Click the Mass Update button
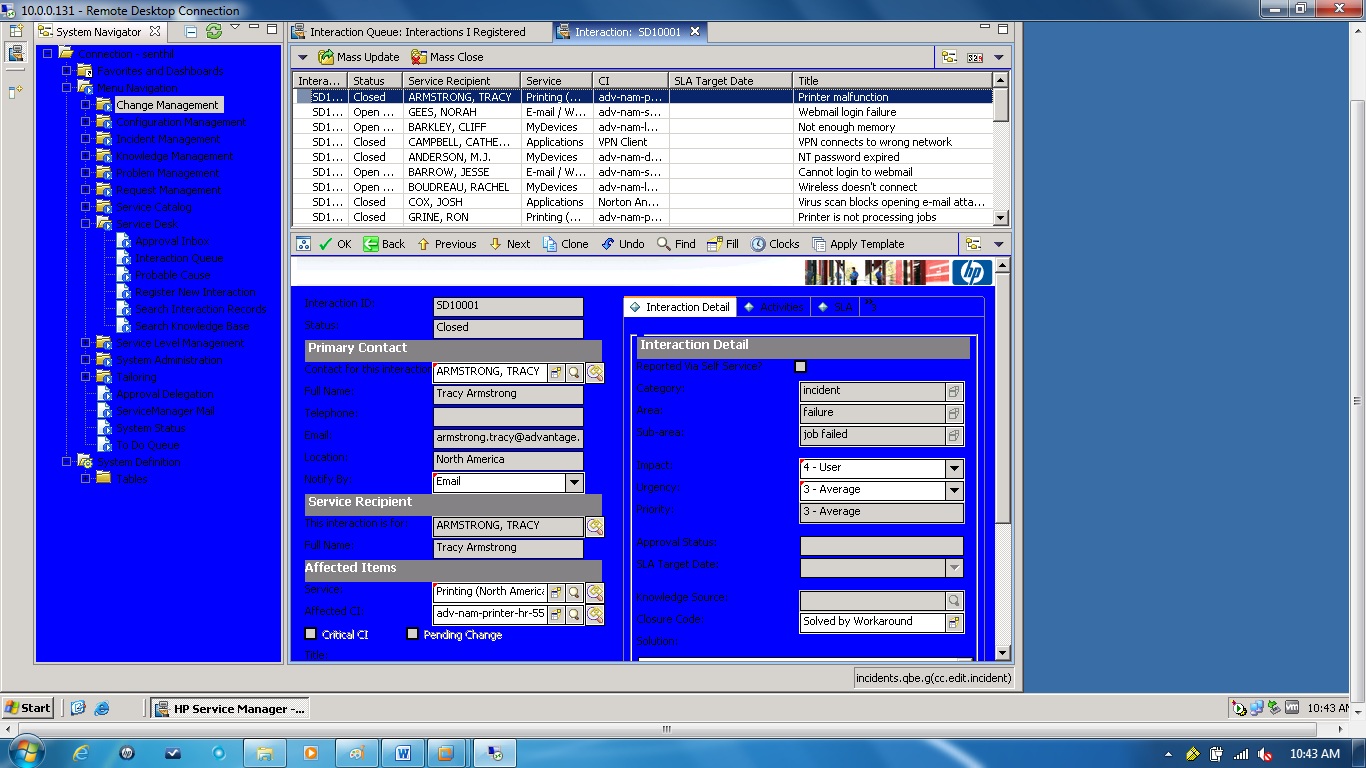The width and height of the screenshot is (1366, 768). pos(358,57)
